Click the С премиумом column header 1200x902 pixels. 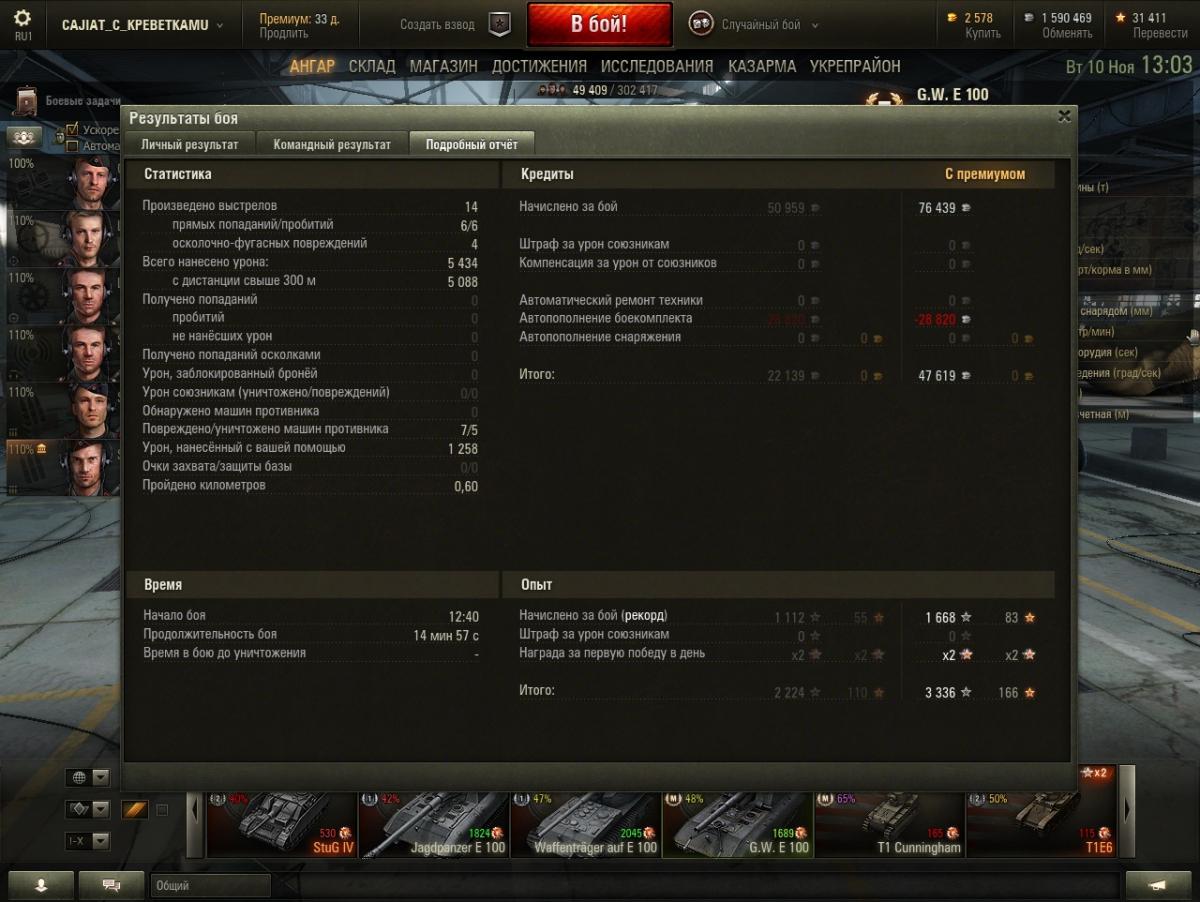[x=985, y=174]
